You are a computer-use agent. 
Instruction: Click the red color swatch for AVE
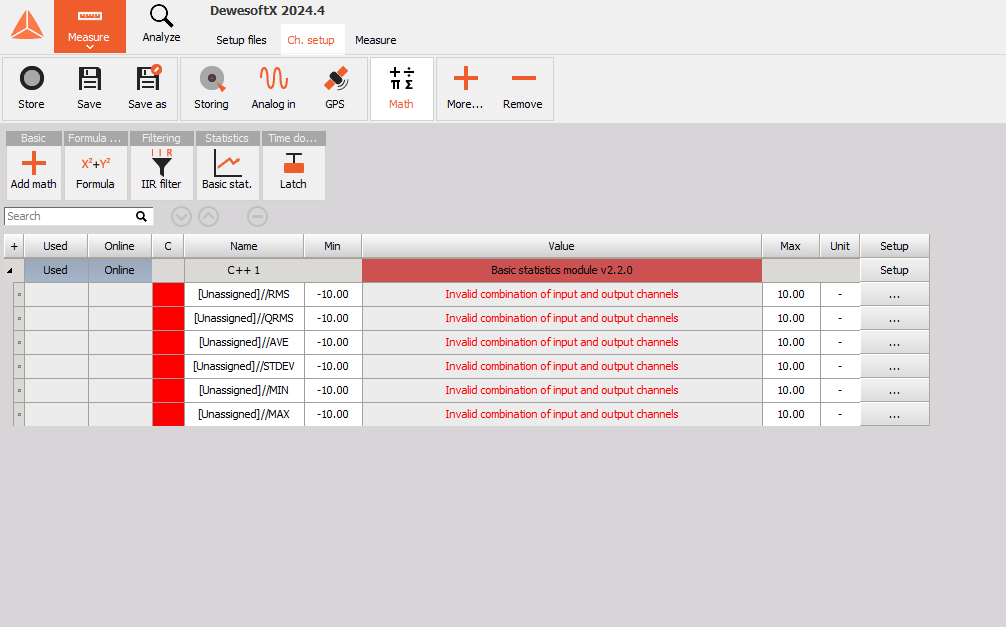tap(168, 342)
